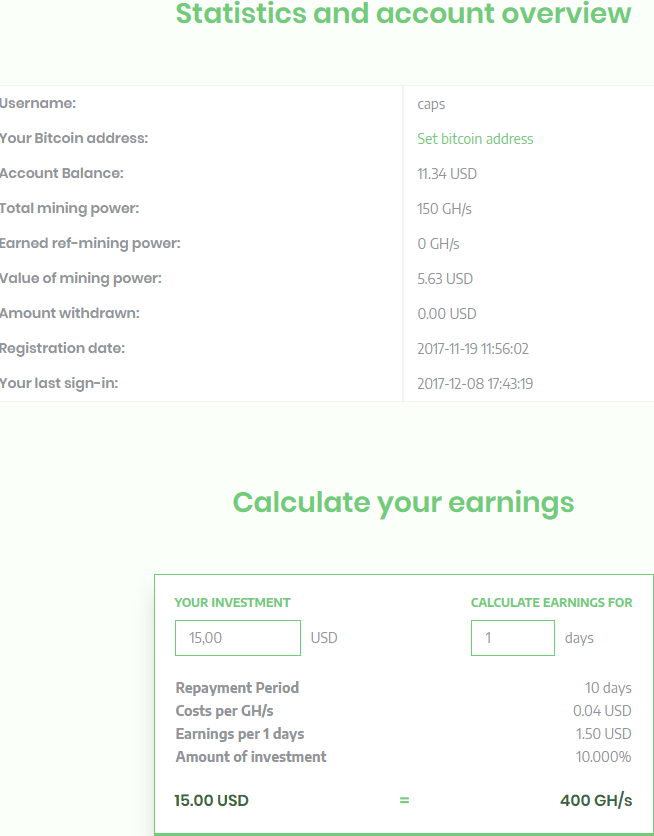
Task: Click the amount withdrawn value 0.00 USD
Action: tap(447, 314)
